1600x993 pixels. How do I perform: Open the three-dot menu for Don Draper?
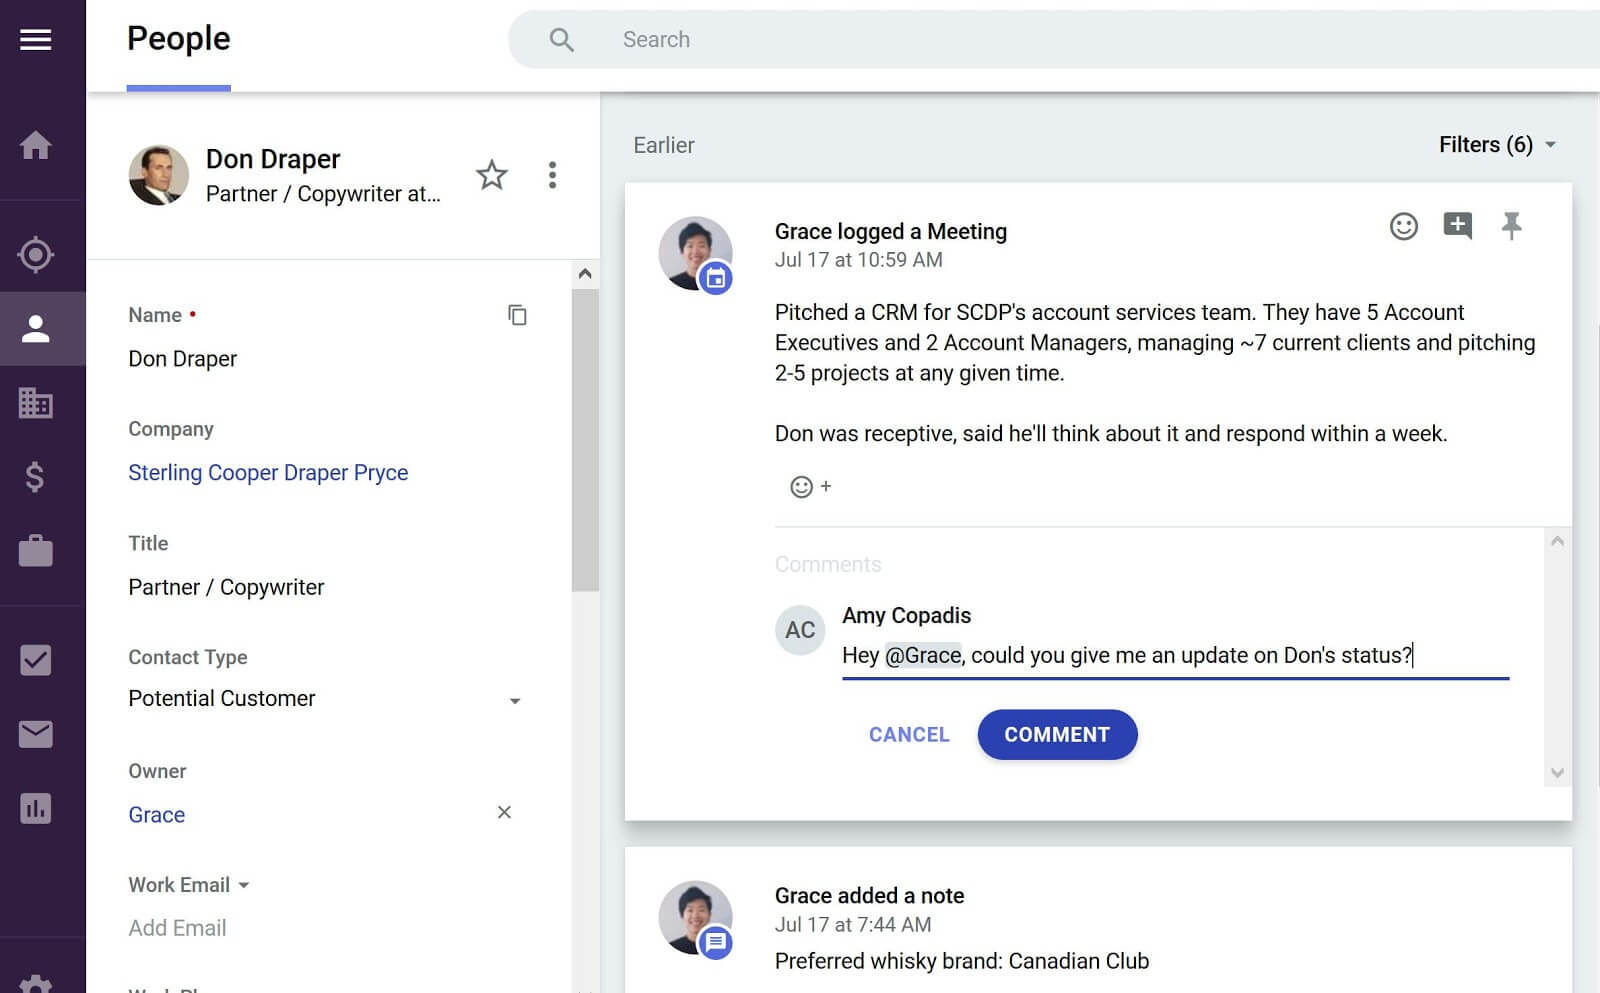pyautogui.click(x=552, y=175)
